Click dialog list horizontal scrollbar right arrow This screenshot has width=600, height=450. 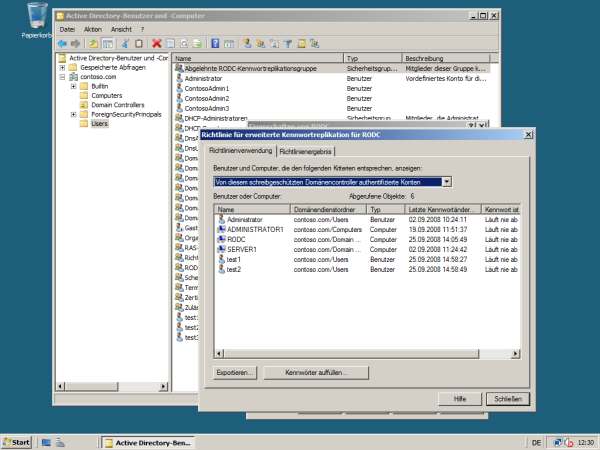pos(515,354)
